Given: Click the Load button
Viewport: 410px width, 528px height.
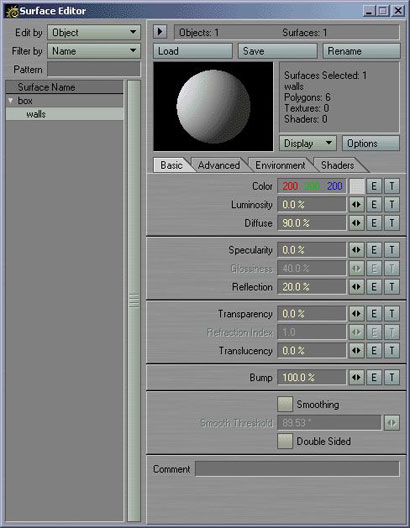Looking at the screenshot, I should click(193, 51).
